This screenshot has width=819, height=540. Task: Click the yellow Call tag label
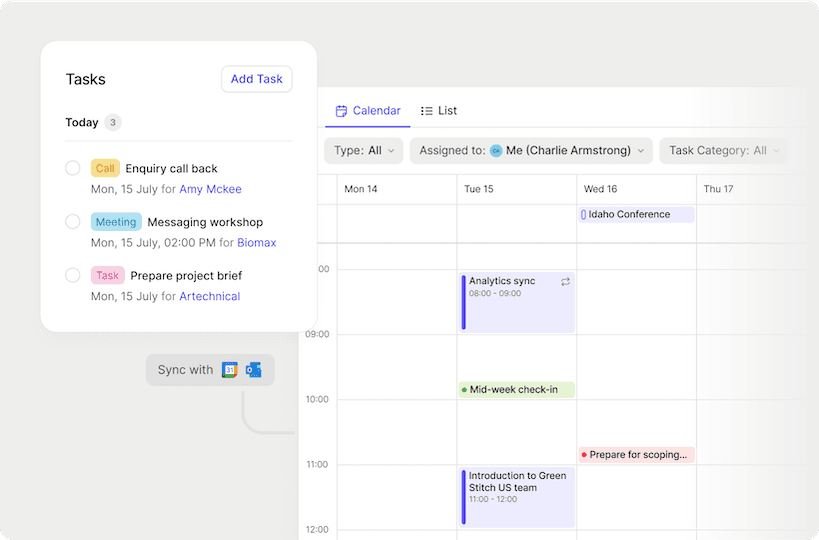pyautogui.click(x=105, y=169)
